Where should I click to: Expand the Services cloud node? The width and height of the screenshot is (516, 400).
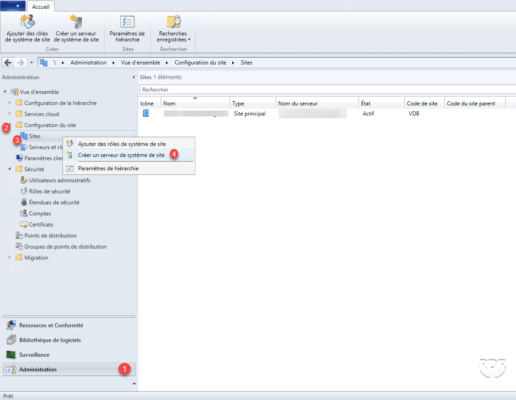pos(10,114)
